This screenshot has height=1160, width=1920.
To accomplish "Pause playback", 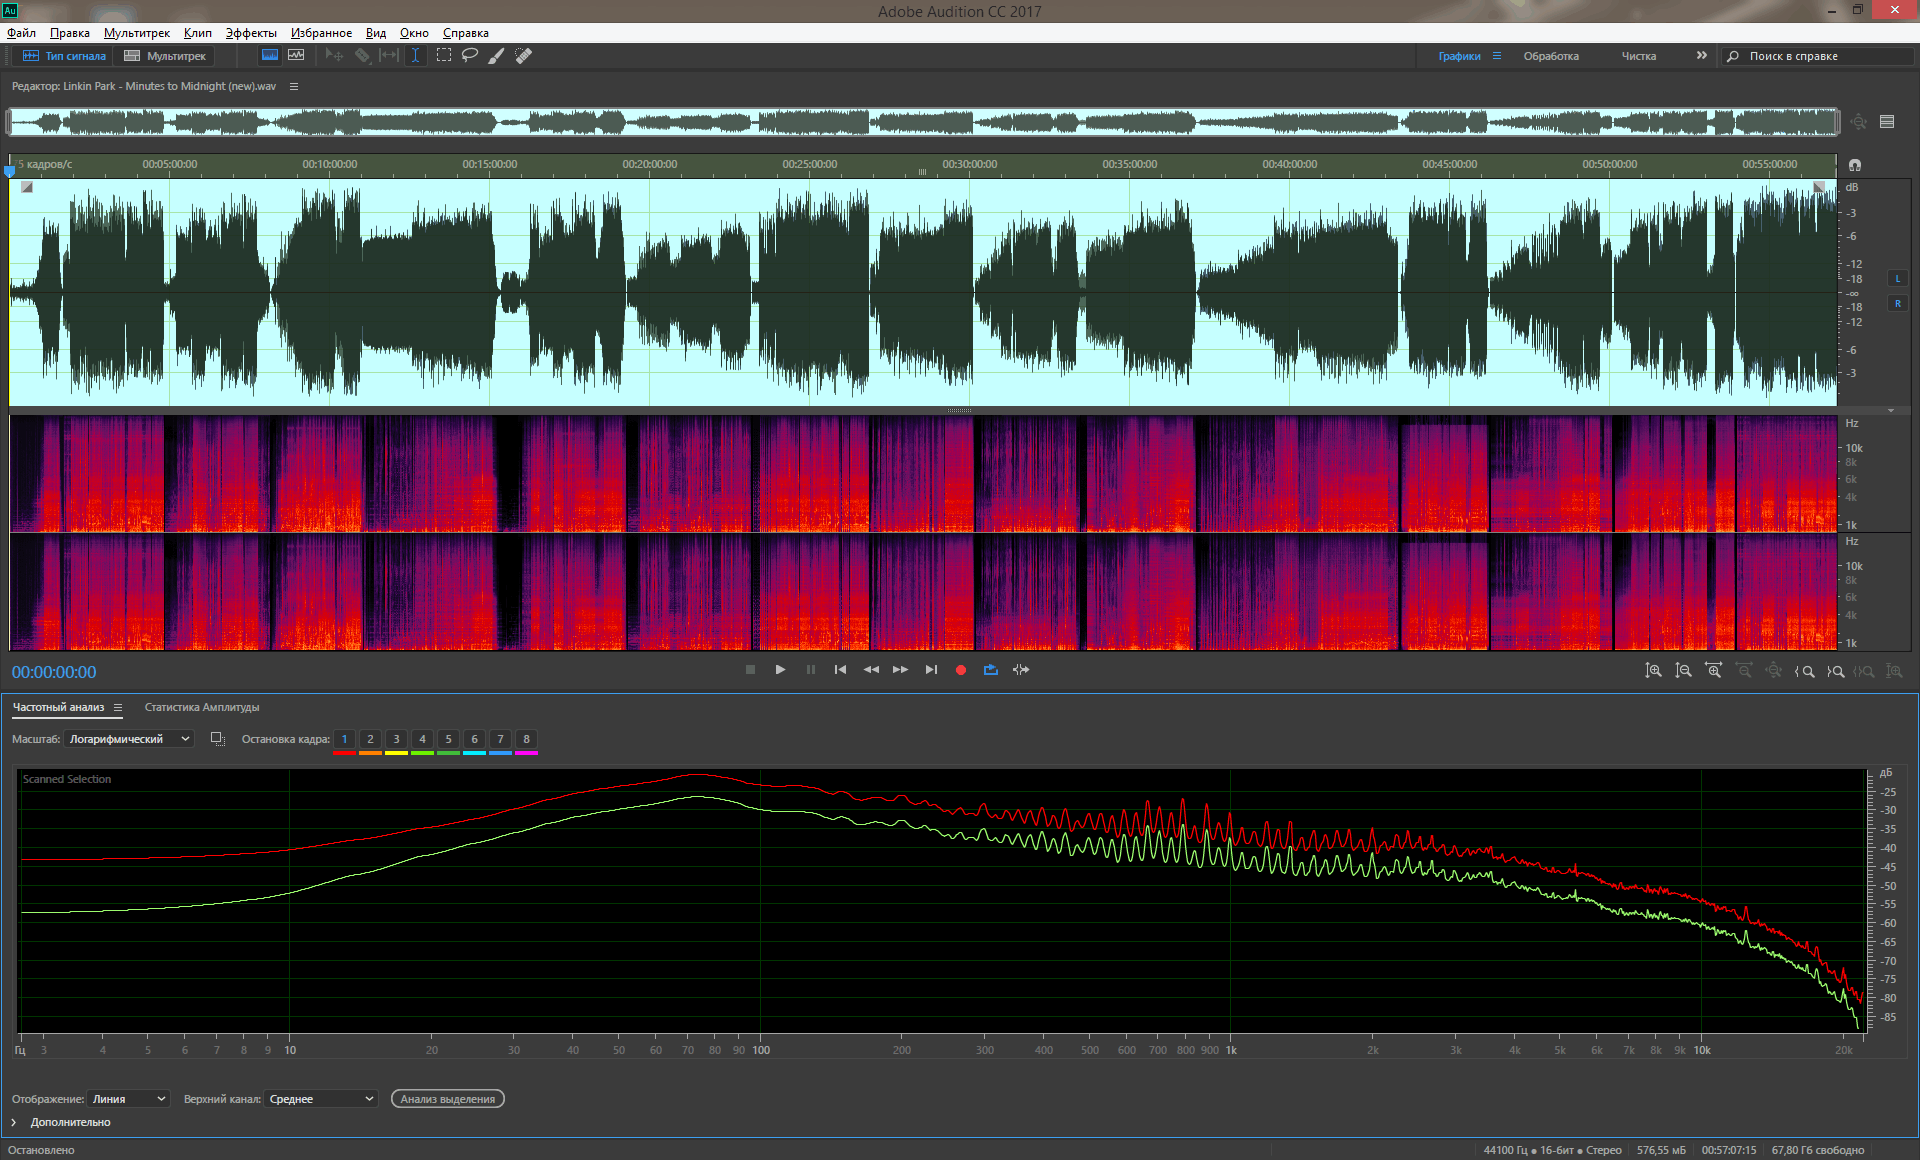I will click(810, 670).
